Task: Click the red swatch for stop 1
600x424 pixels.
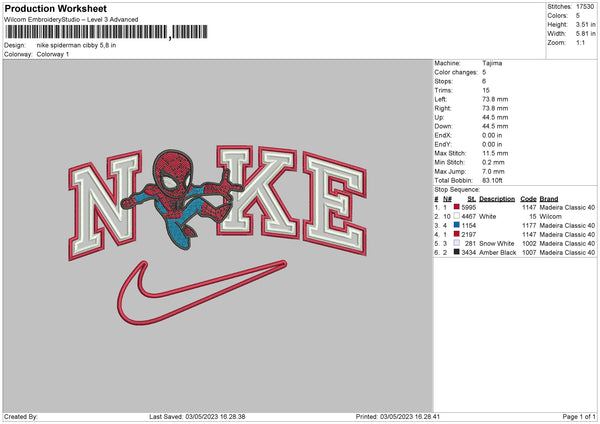Action: (457, 207)
